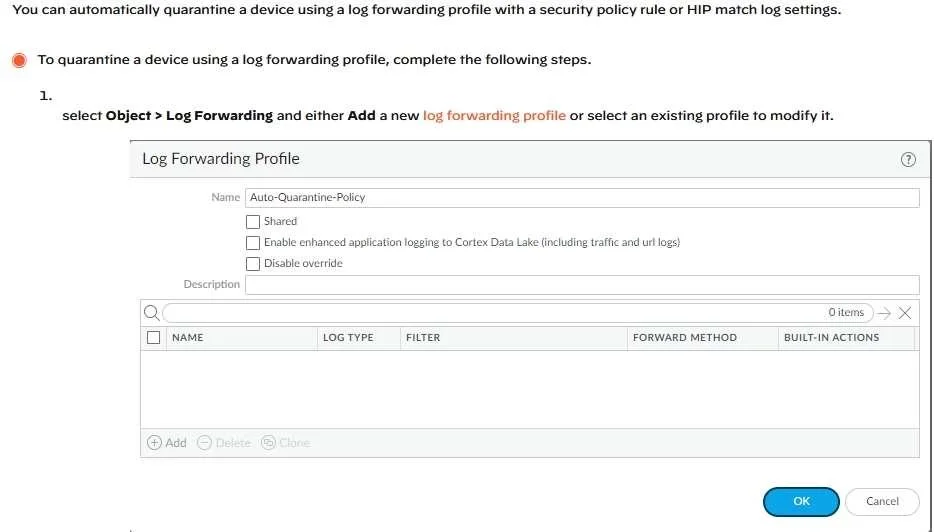Click the BUILT-IN ACTIONS column header
This screenshot has width=934, height=532.
[832, 337]
